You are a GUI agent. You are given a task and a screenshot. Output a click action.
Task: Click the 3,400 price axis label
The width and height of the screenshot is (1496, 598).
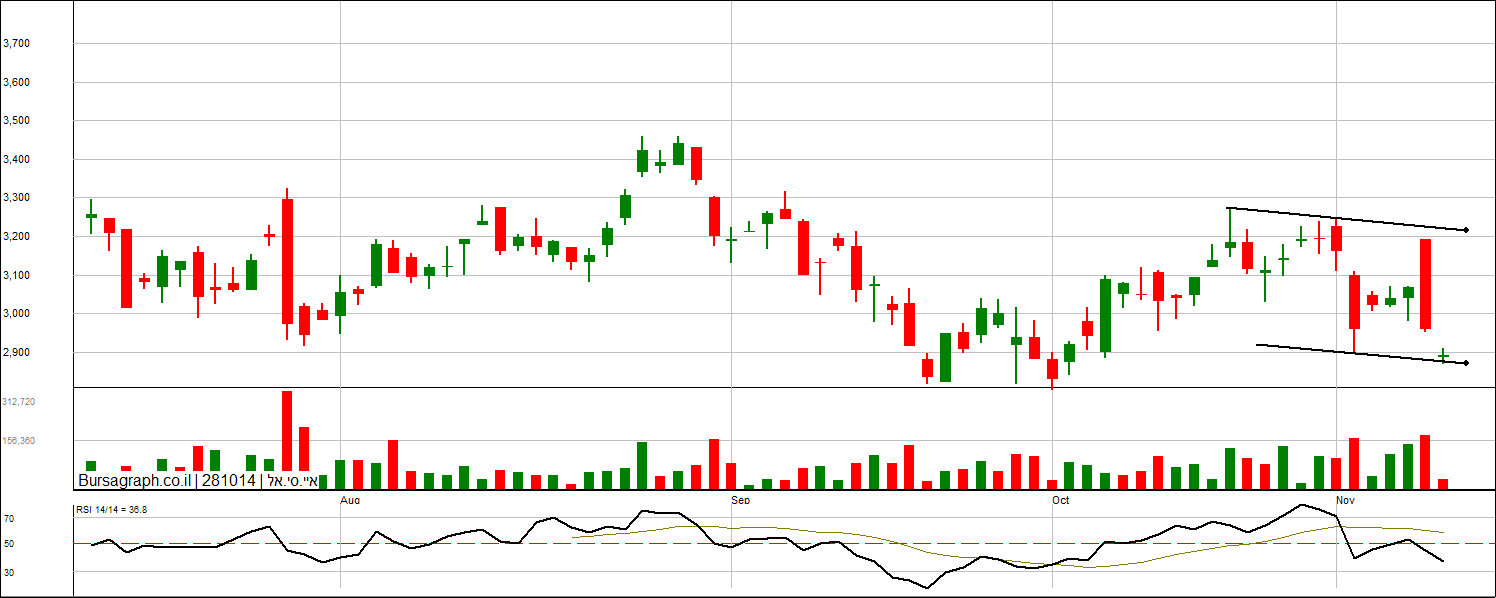point(17,160)
